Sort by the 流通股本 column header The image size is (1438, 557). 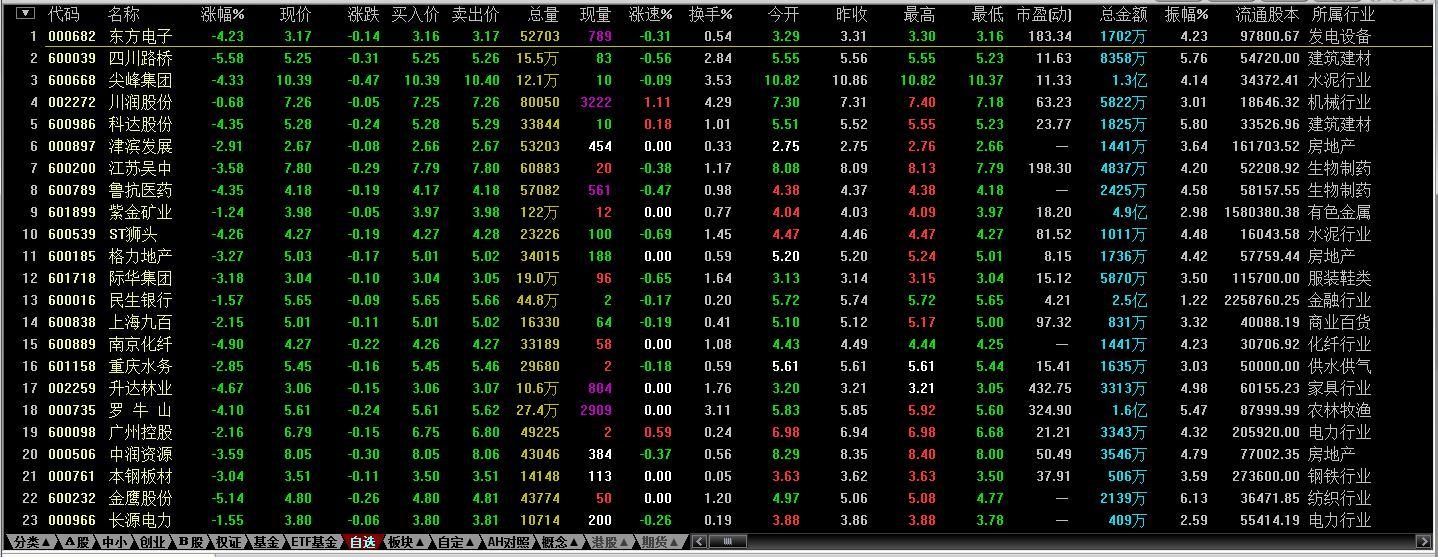click(1267, 14)
